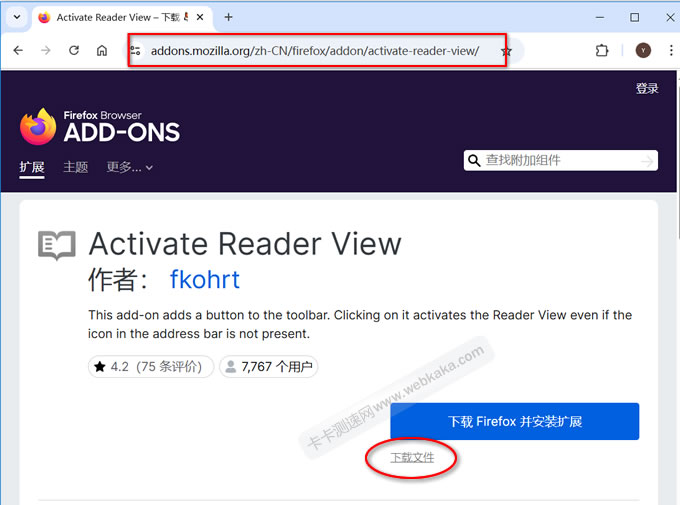Open the 扩展 navigation tab
Viewport: 680px width, 505px height.
point(32,167)
